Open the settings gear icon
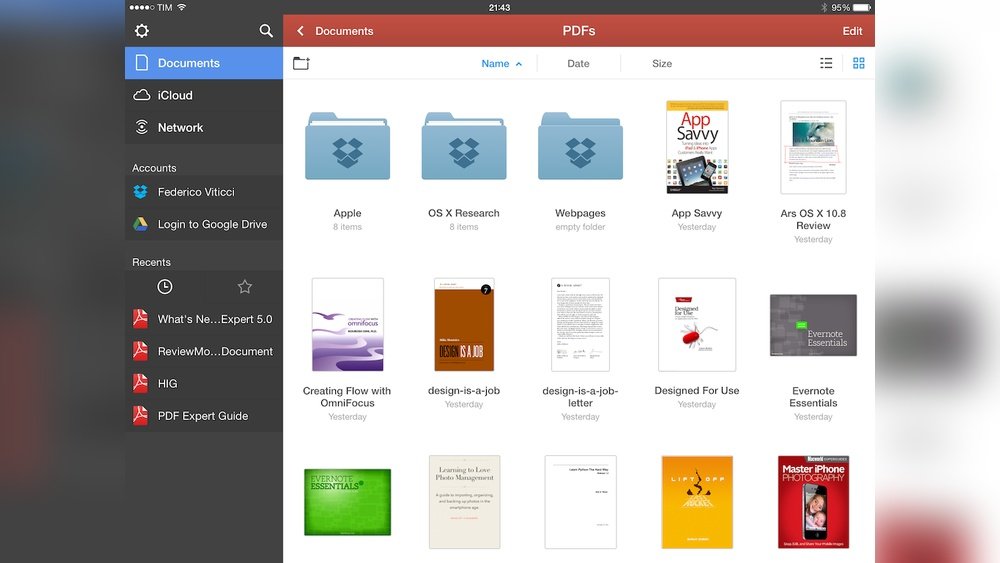Viewport: 1000px width, 563px height. 142,31
